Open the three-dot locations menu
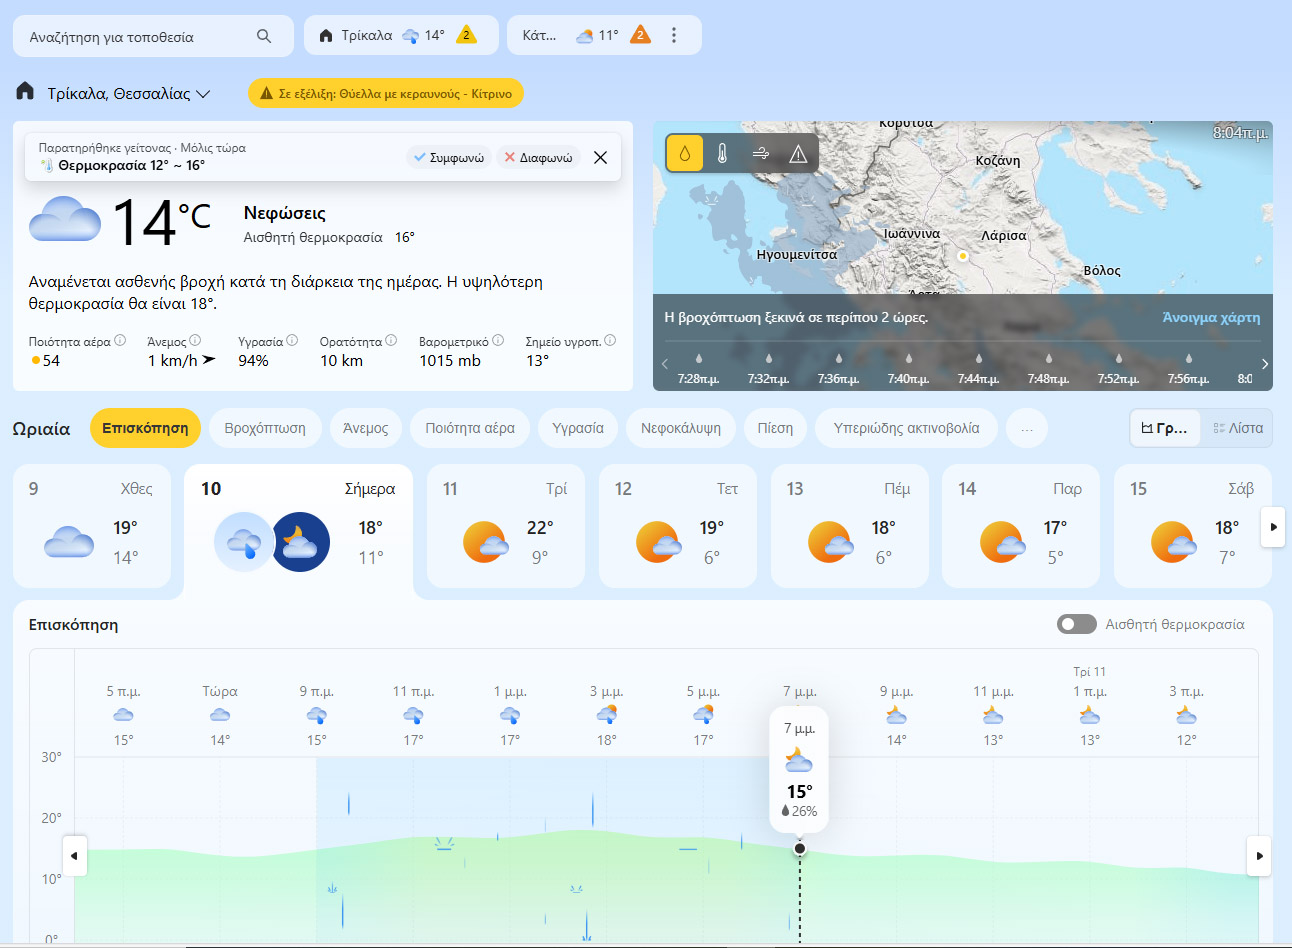 674,36
